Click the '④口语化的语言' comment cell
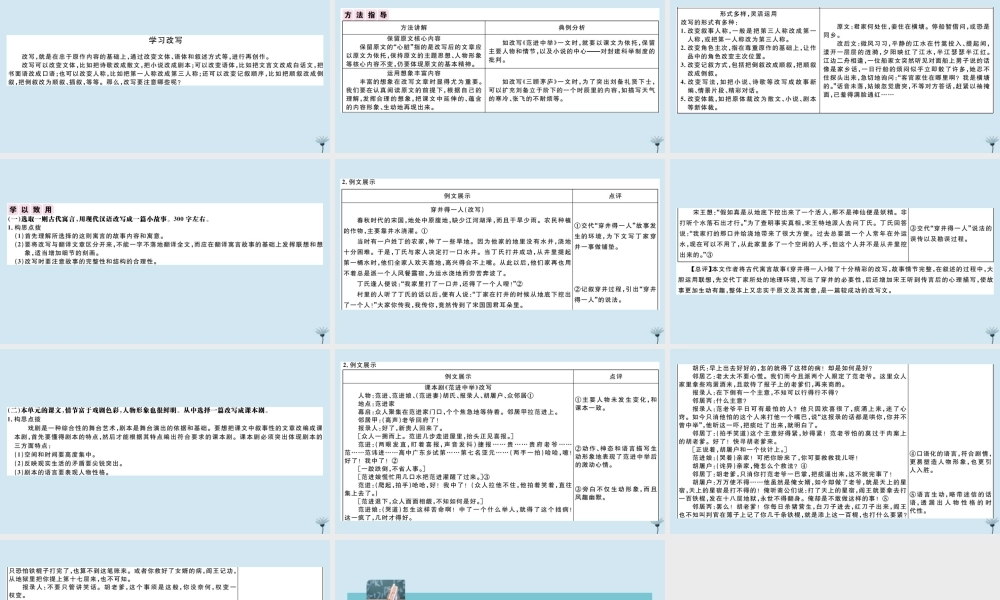 click(x=950, y=462)
